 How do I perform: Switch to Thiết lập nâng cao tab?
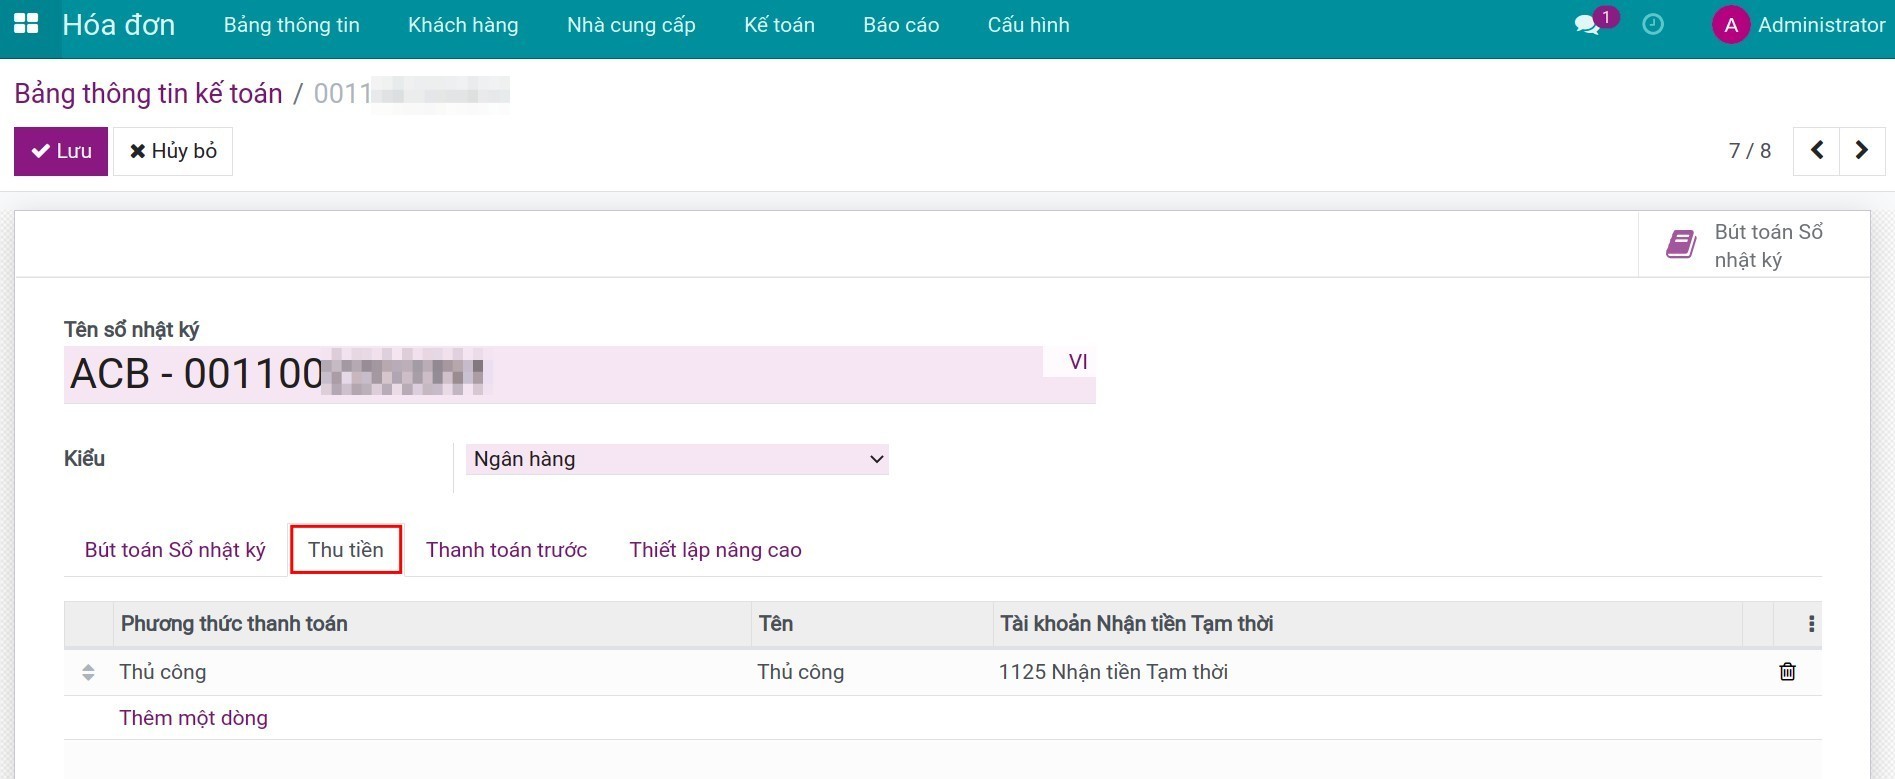pos(715,550)
